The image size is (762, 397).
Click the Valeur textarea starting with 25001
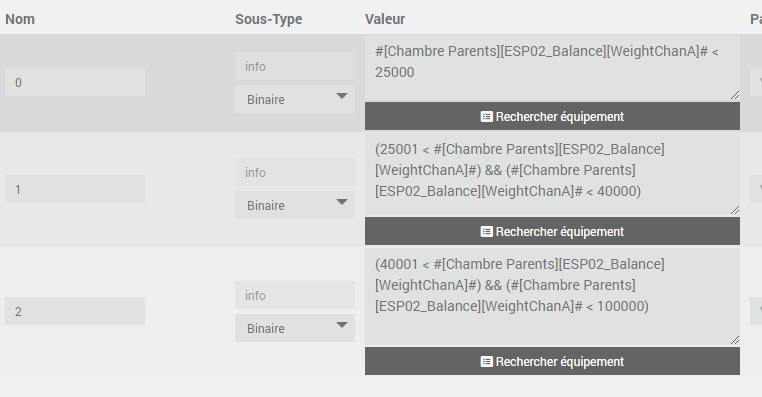(x=553, y=175)
